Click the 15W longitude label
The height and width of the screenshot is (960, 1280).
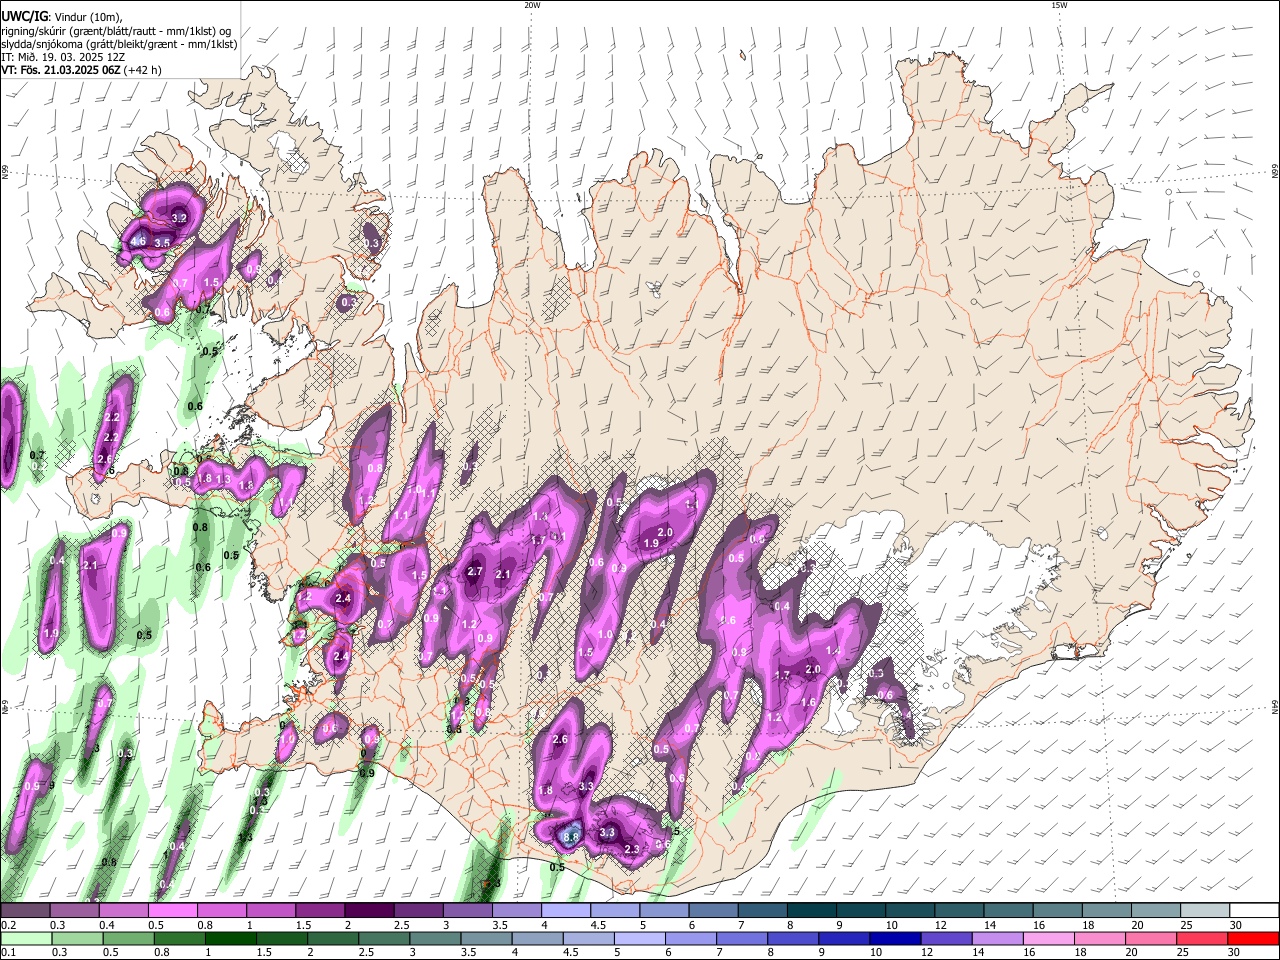point(1059,5)
